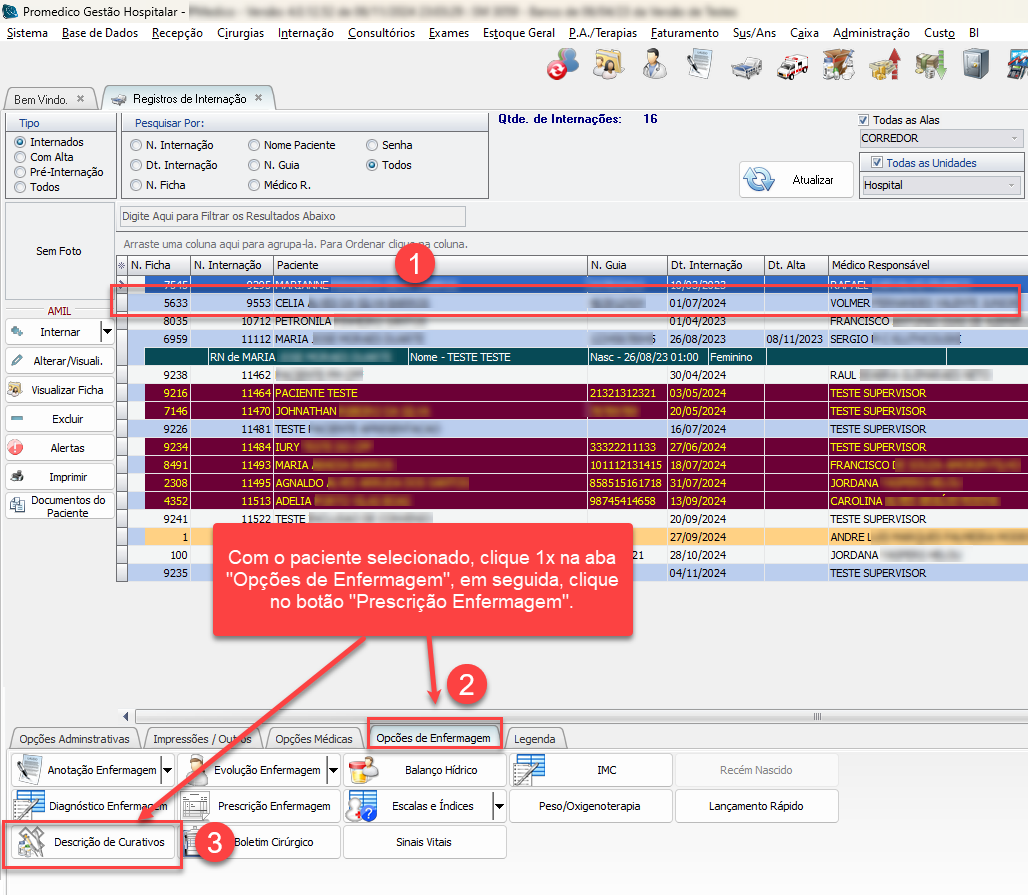The width and height of the screenshot is (1028, 895).
Task: Click the 'Atualizar' refresh button
Action: point(796,180)
